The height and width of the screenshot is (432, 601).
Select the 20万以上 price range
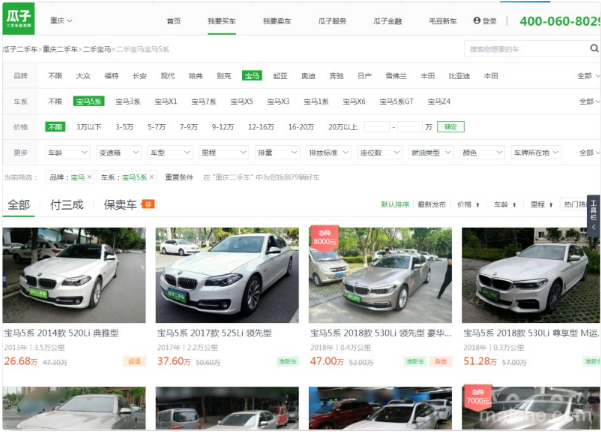point(343,127)
